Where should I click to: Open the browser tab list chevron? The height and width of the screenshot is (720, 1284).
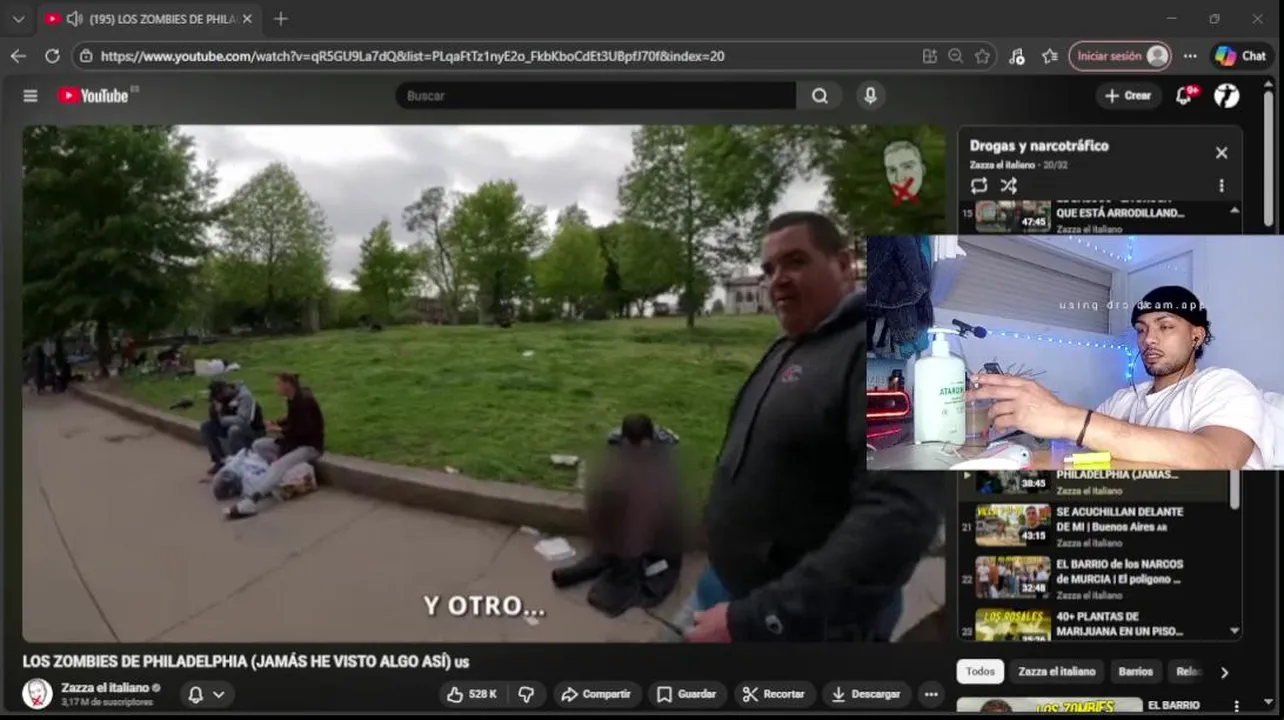pyautogui.click(x=18, y=19)
